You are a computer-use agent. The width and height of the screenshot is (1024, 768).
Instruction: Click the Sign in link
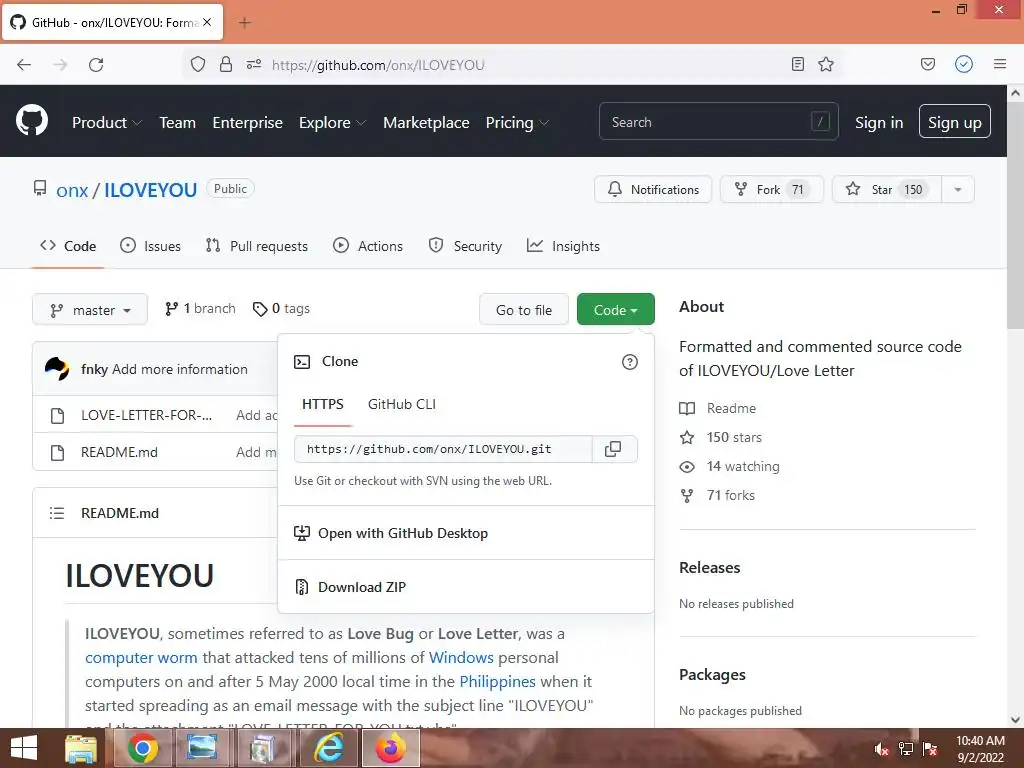879,122
